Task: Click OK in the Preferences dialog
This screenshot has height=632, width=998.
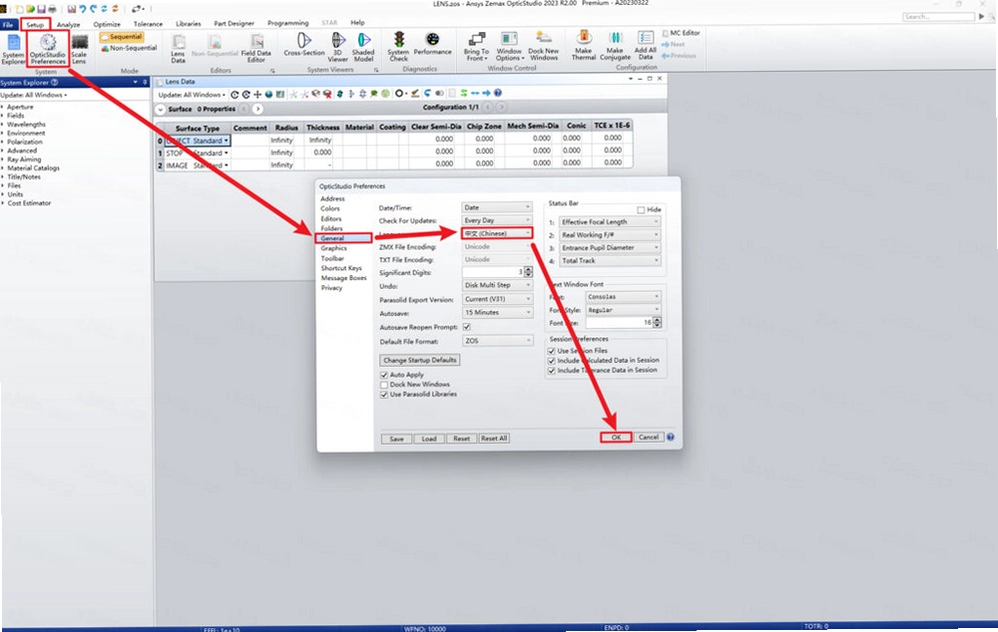Action: click(616, 437)
